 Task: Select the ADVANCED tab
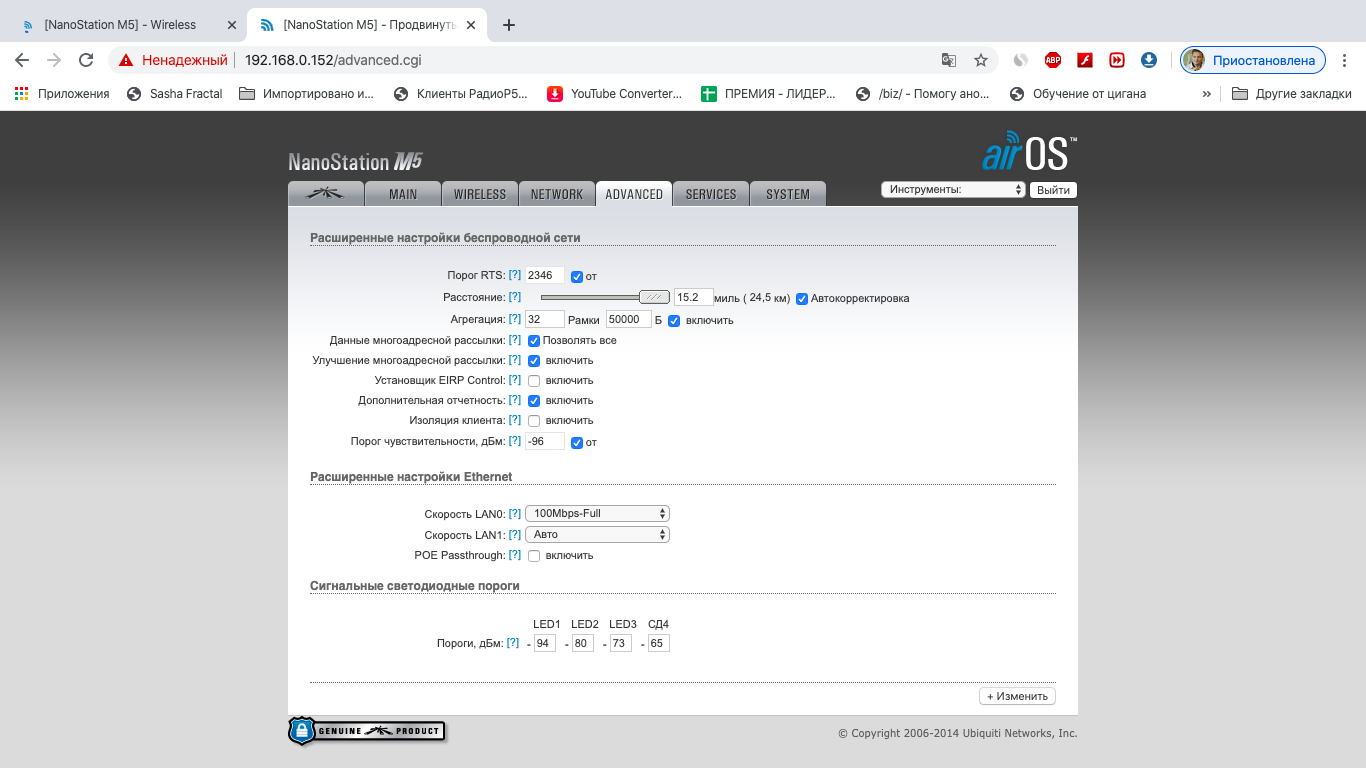click(634, 194)
